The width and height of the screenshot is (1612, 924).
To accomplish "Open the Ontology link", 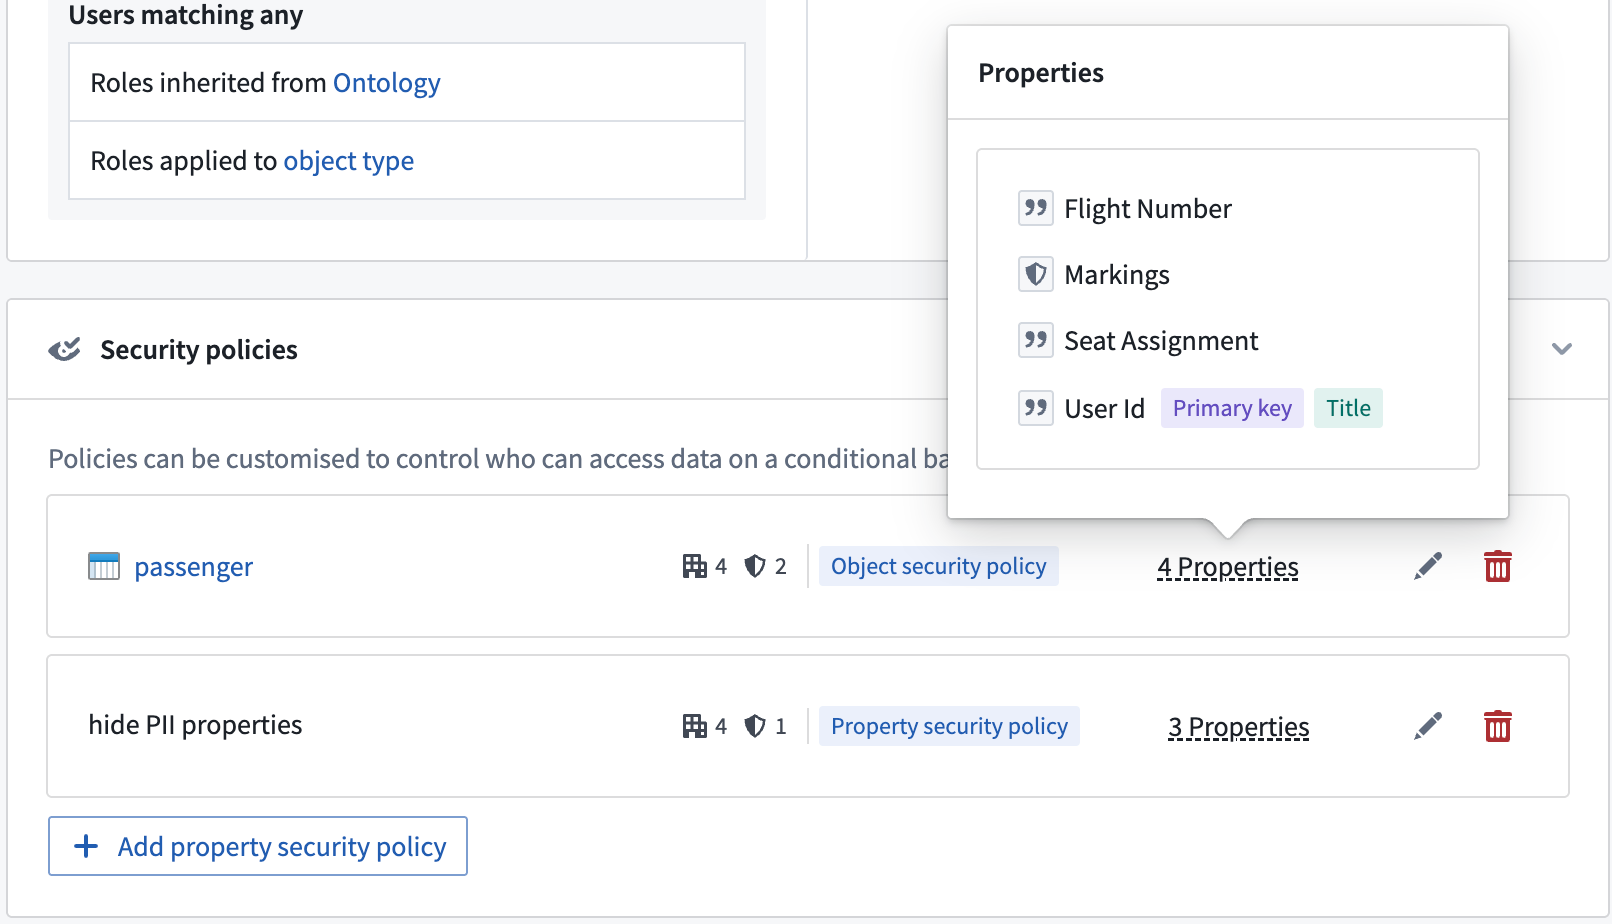I will click(x=386, y=83).
